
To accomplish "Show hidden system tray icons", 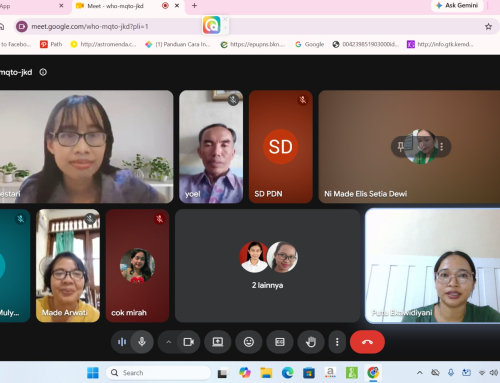I will 420,373.
